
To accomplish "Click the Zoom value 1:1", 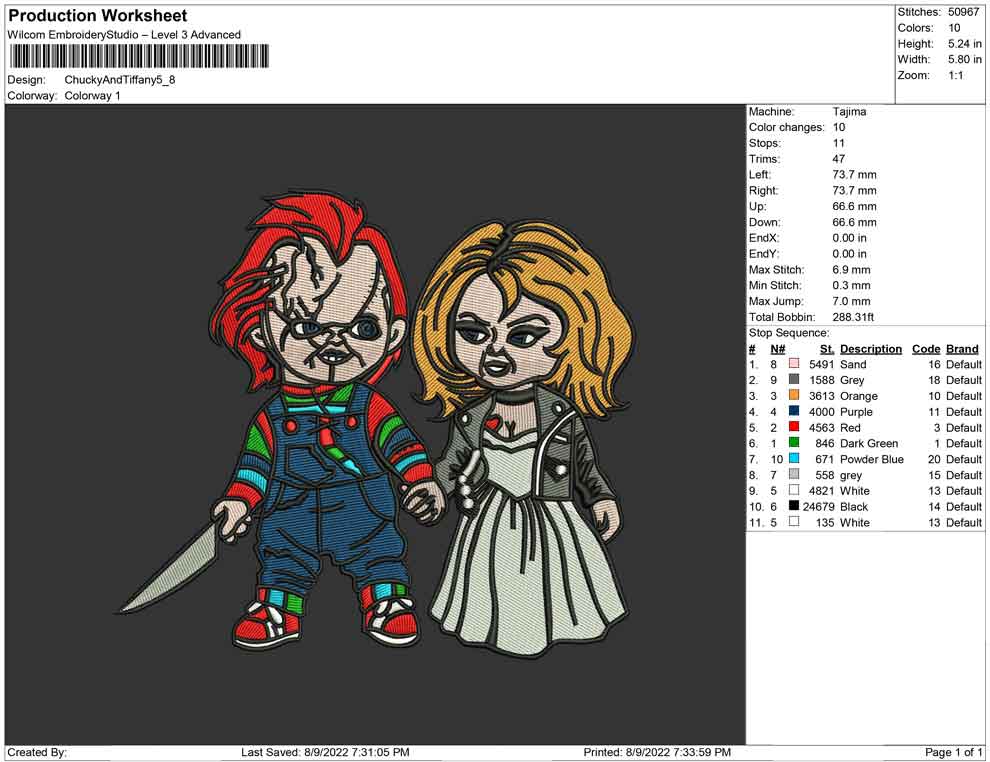I will point(955,76).
